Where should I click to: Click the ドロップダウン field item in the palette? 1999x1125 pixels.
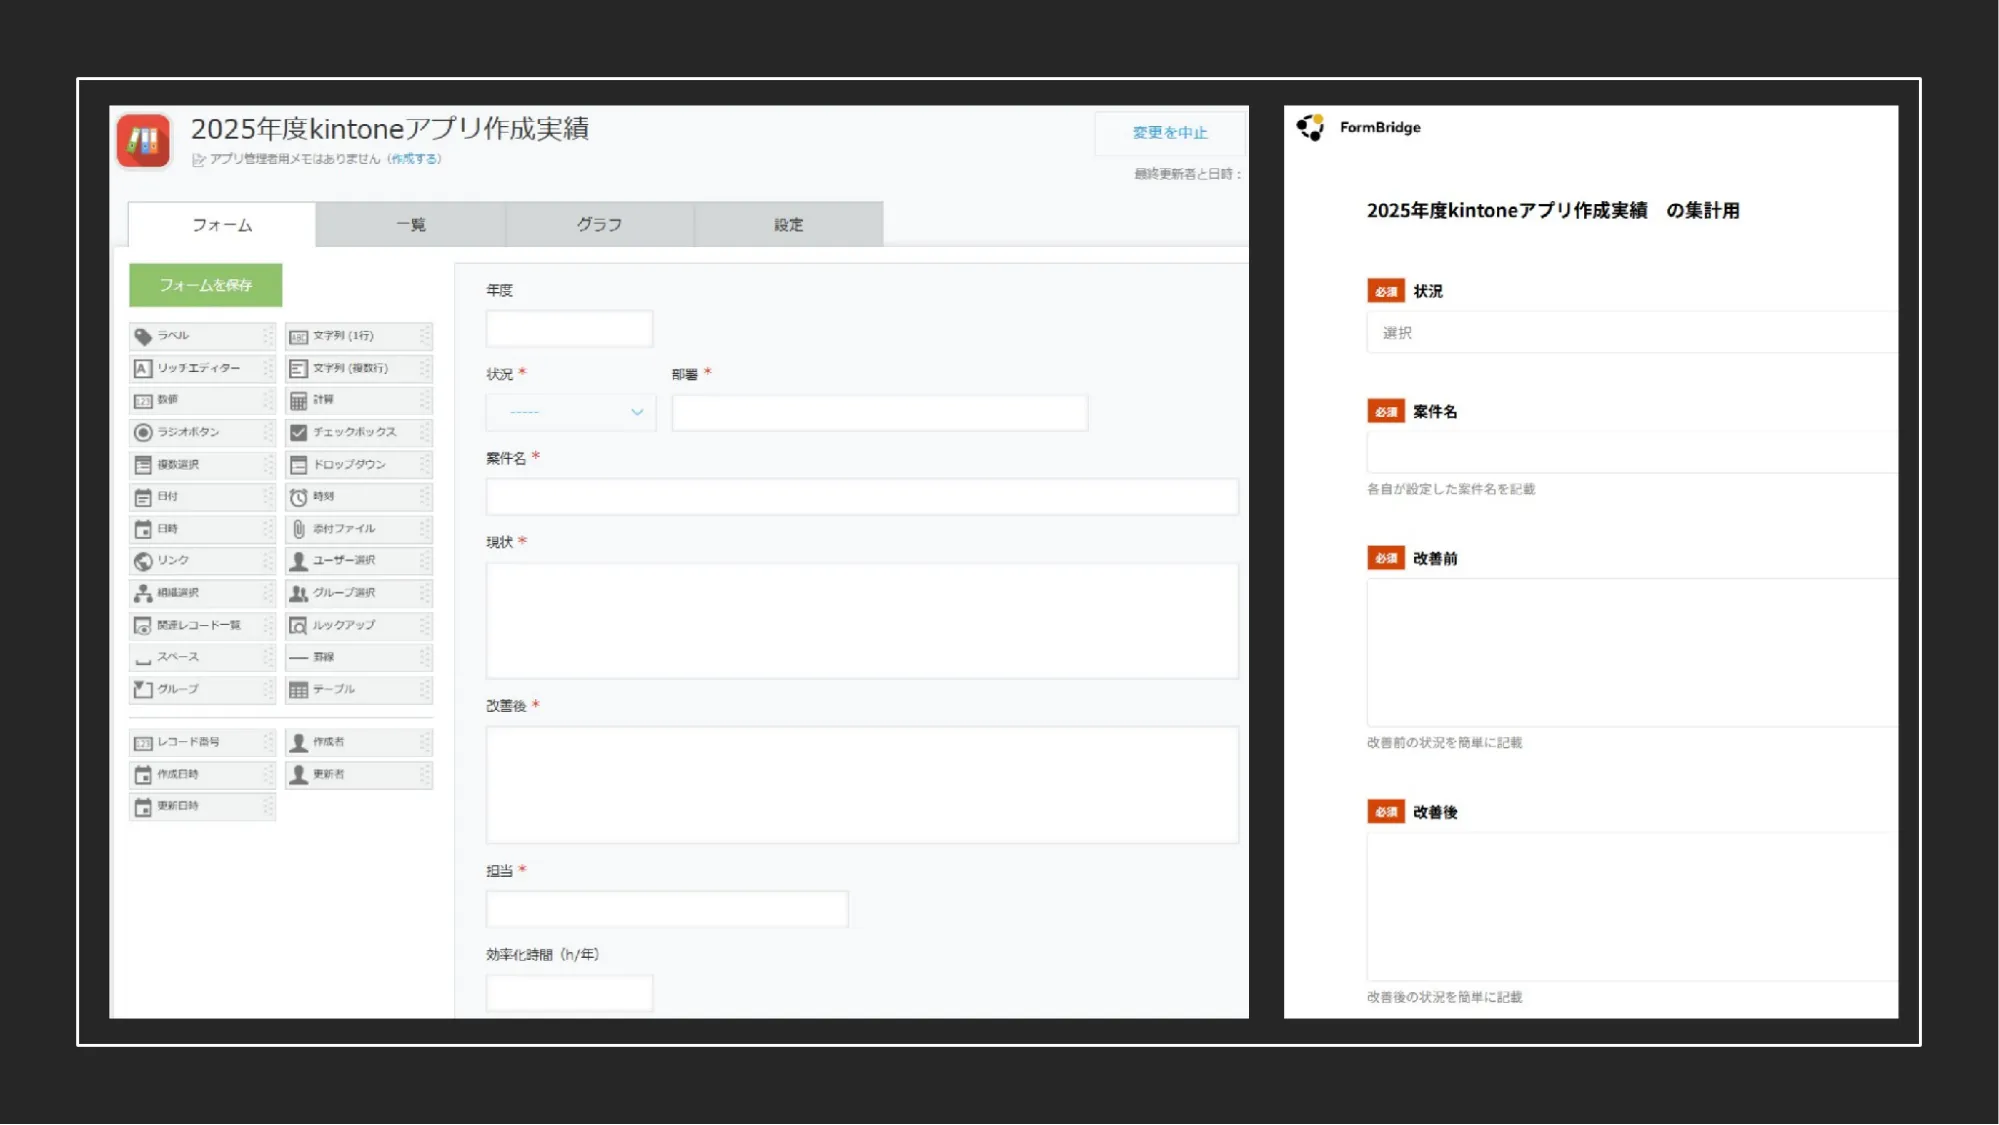coord(359,464)
